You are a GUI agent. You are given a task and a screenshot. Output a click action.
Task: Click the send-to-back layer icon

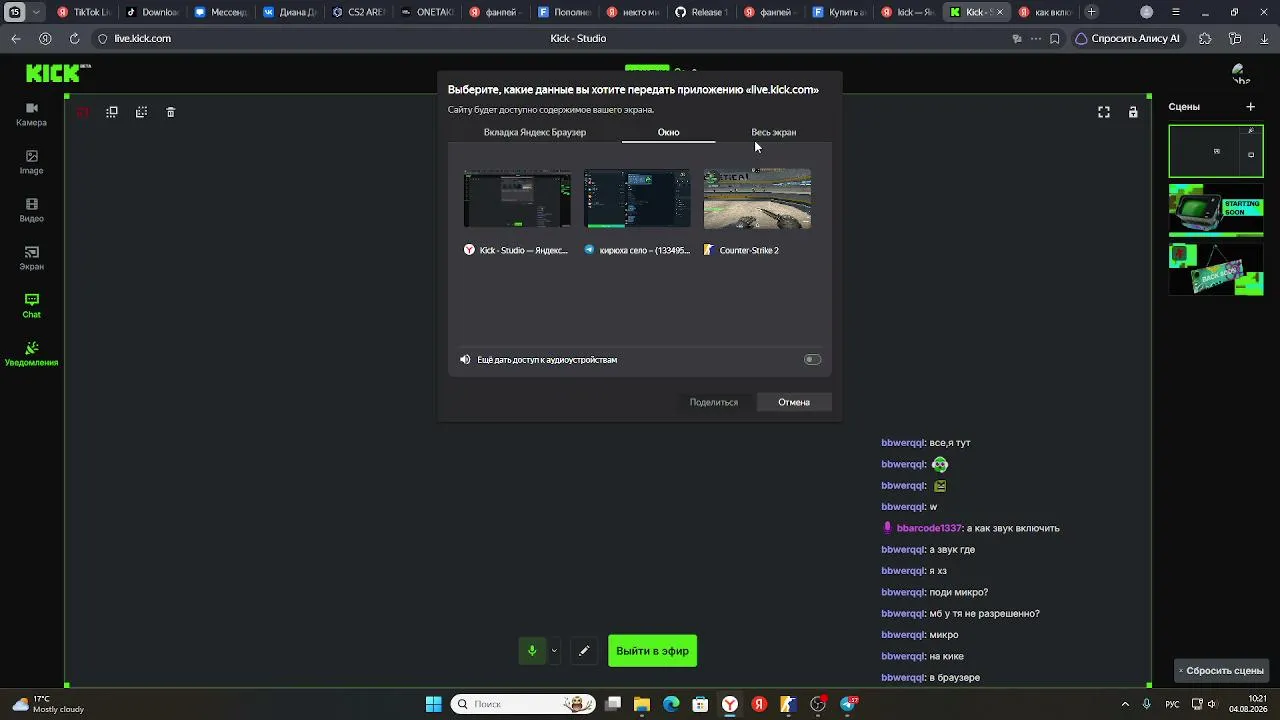point(141,112)
